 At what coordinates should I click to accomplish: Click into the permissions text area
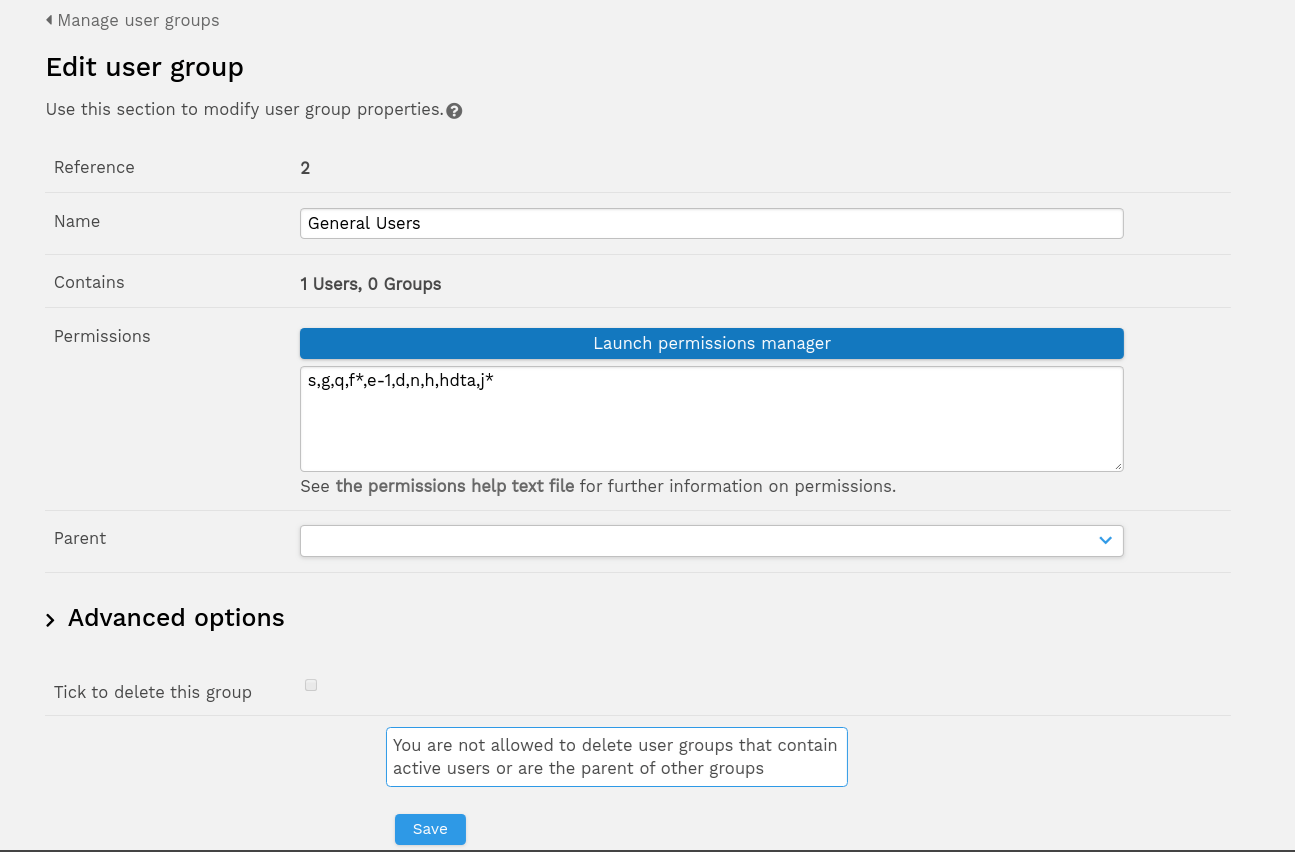711,418
